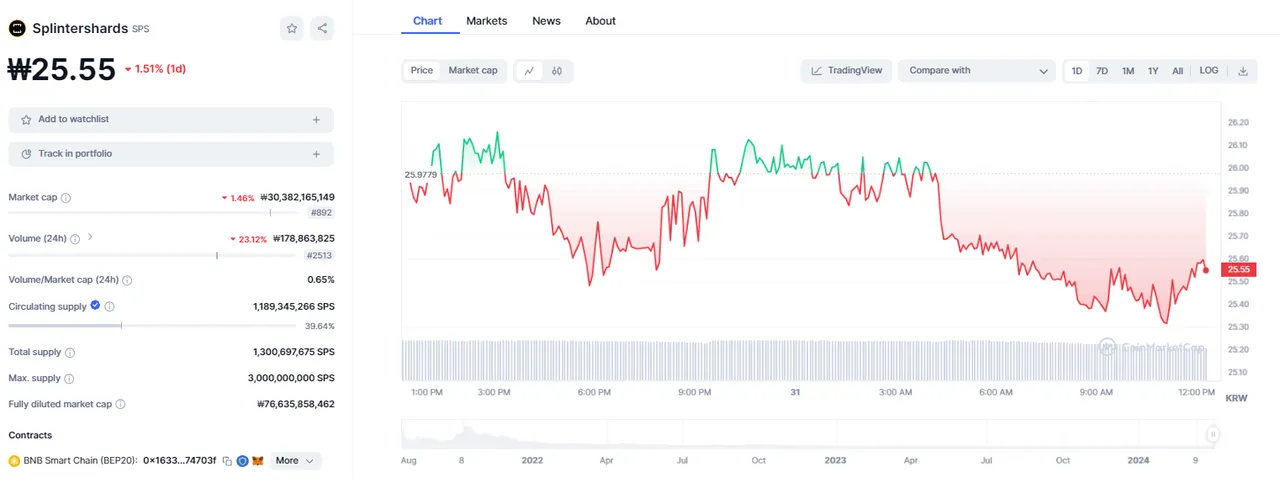Click the line chart type icon
Viewport: 1280px width, 479px height.
click(529, 71)
